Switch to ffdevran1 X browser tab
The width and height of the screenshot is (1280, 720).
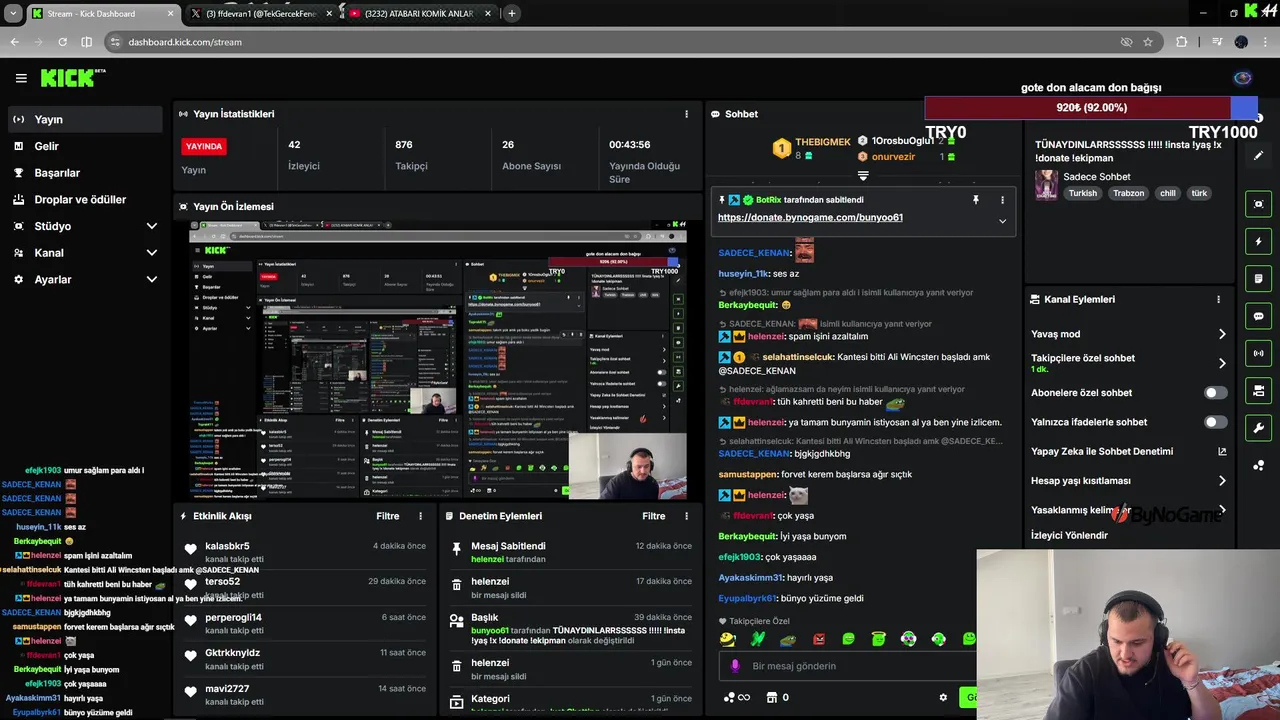pyautogui.click(x=260, y=14)
